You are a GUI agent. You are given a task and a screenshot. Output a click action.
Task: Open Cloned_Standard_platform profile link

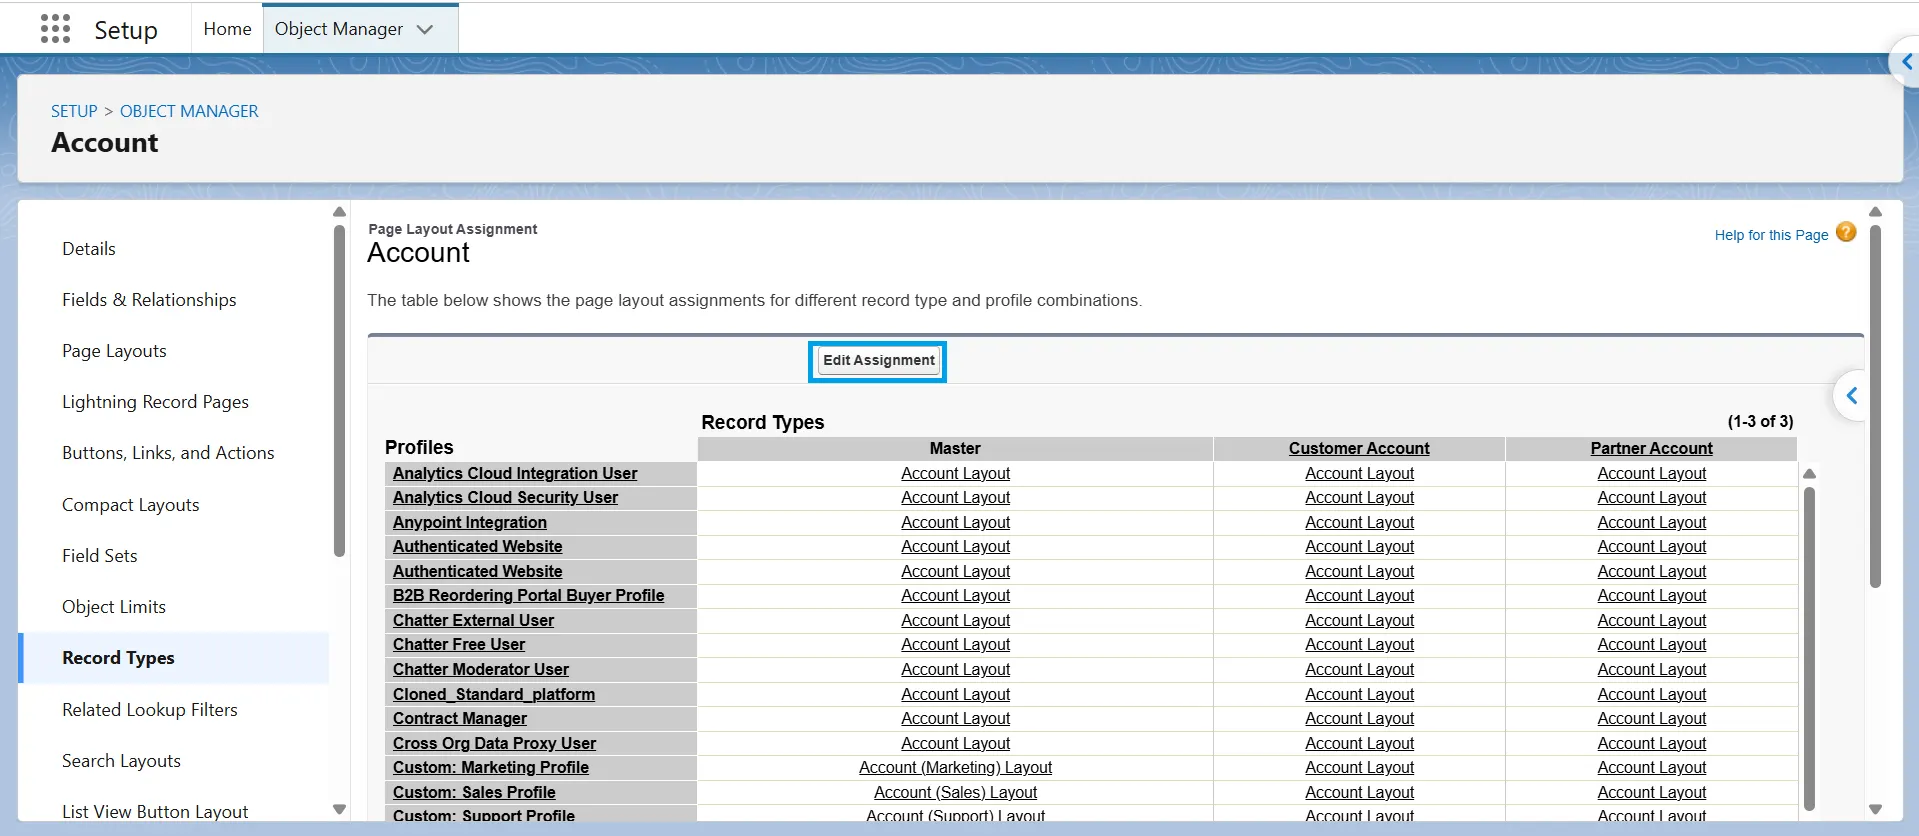tap(494, 695)
